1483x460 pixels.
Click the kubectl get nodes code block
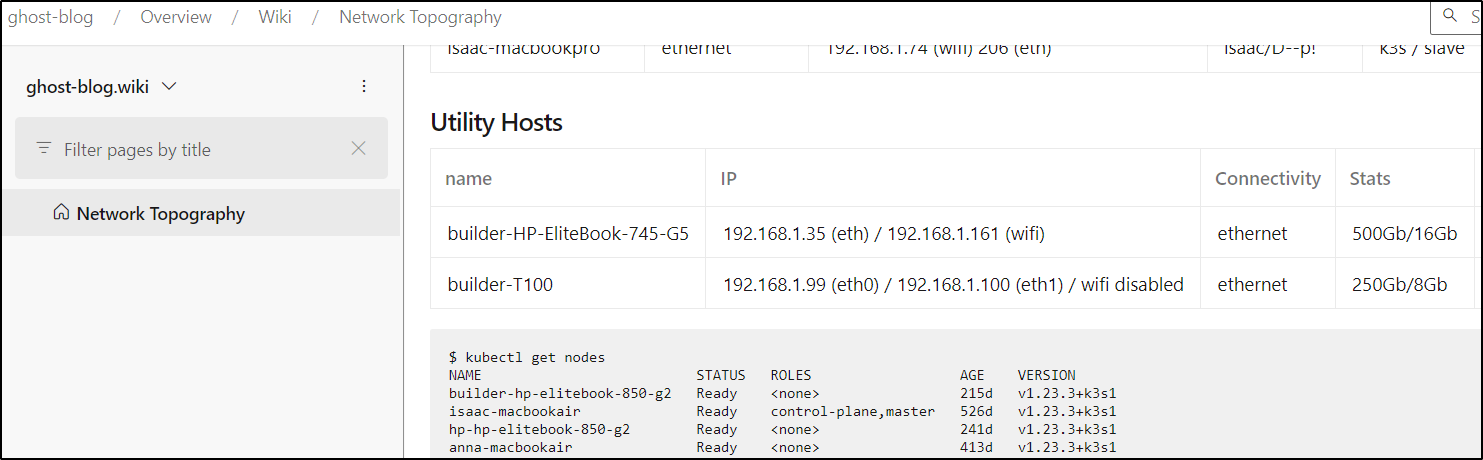955,395
